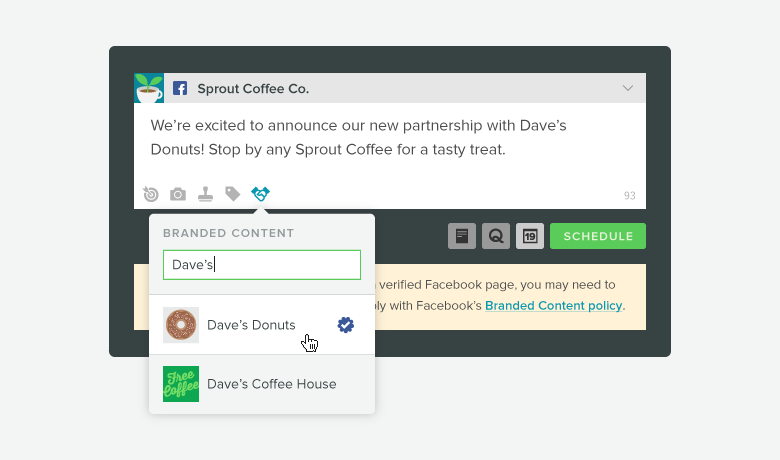
Task: Toggle the Branded Content handshake icon
Action: pyautogui.click(x=260, y=193)
